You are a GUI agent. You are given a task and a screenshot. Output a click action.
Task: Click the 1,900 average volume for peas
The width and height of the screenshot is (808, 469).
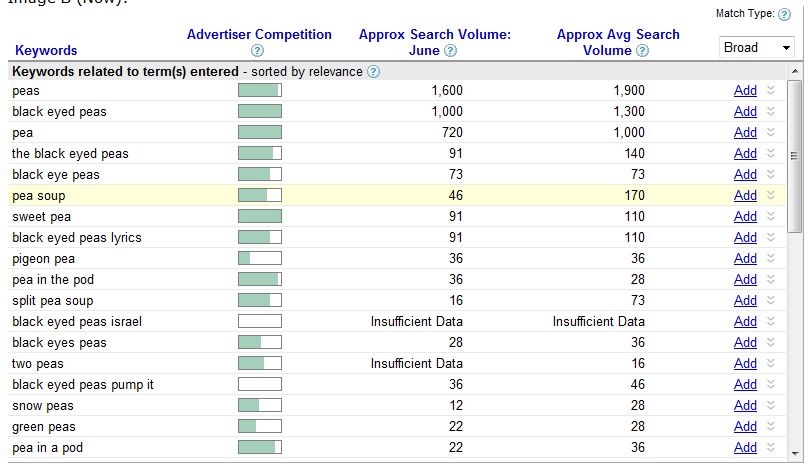(x=629, y=91)
